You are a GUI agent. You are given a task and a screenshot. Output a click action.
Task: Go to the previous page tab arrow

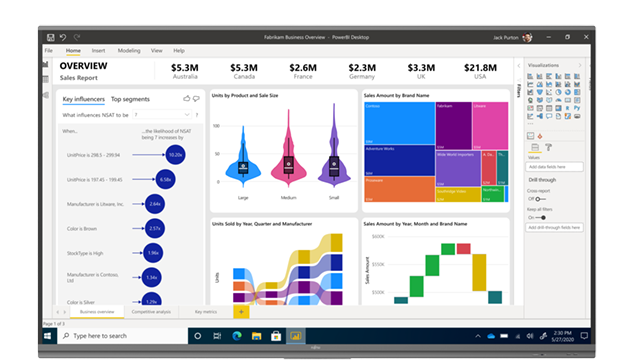click(58, 312)
